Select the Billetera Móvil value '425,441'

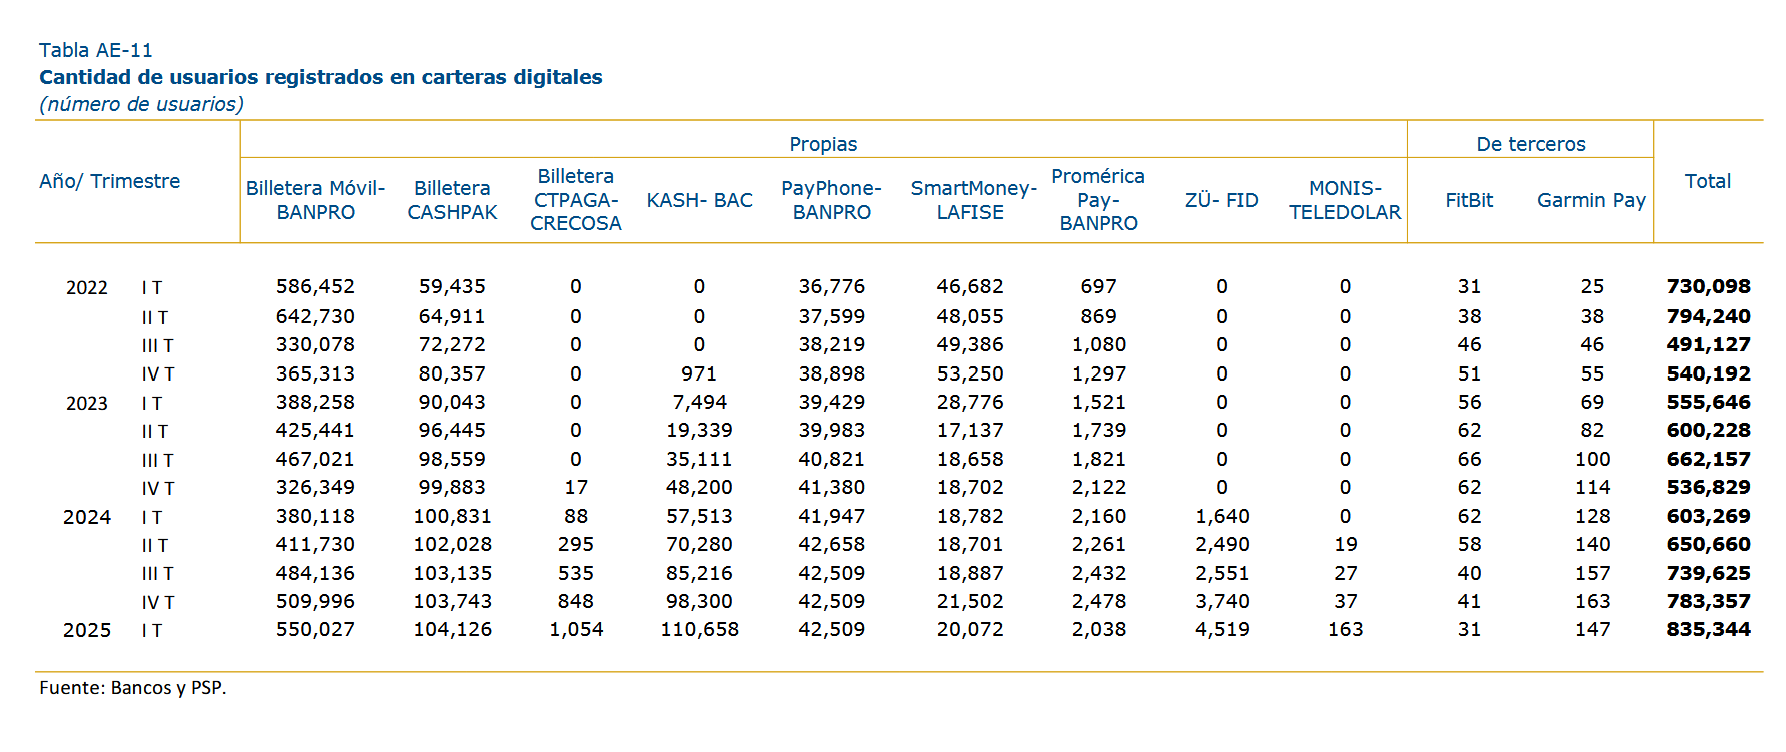315,431
